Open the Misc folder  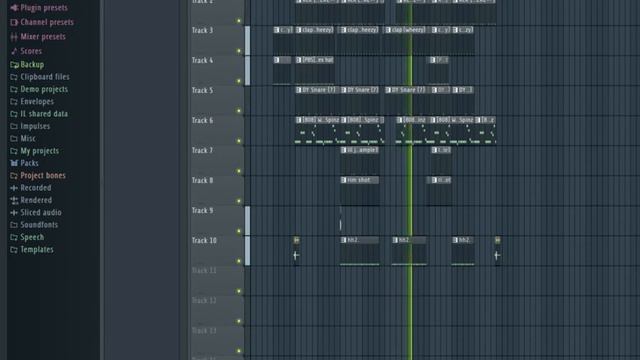23,139
